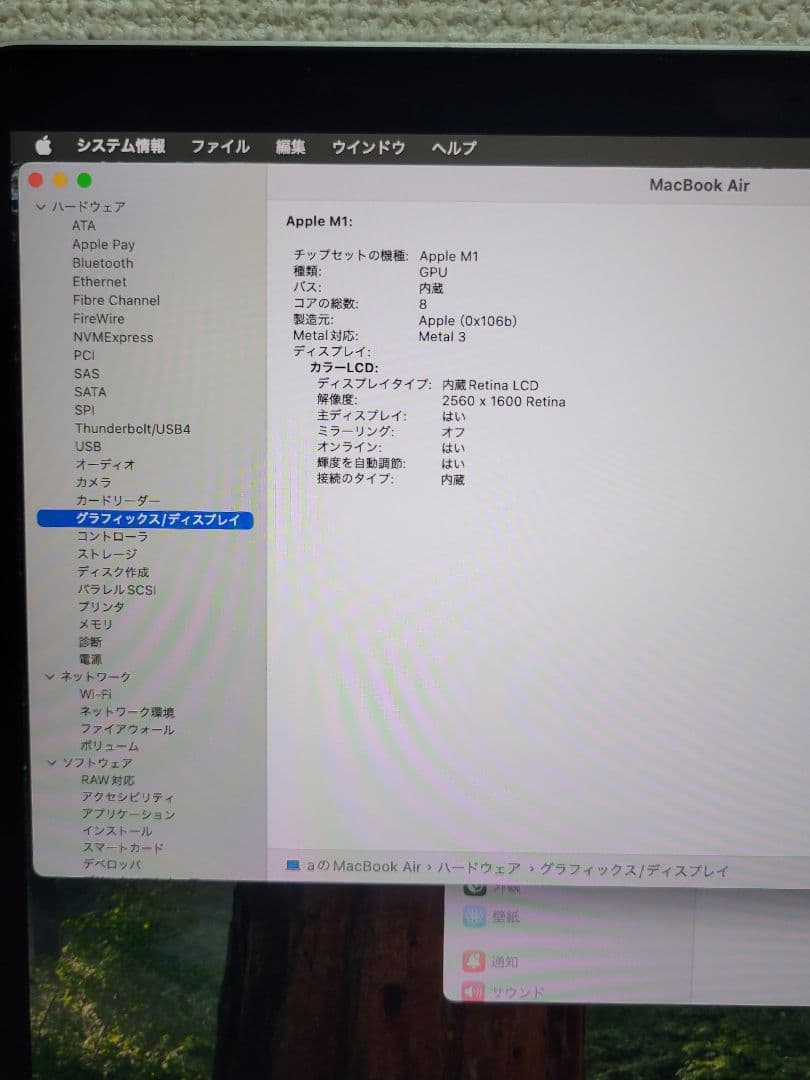This screenshot has height=1080, width=810.
Task: Select カードリーダー in the sidebar
Action: click(118, 500)
